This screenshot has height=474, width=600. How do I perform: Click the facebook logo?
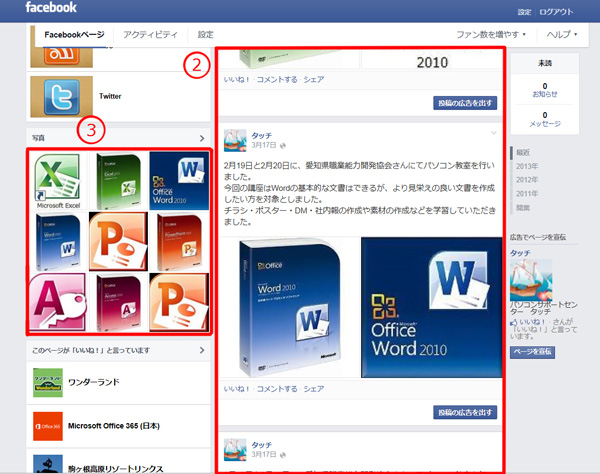[x=51, y=8]
